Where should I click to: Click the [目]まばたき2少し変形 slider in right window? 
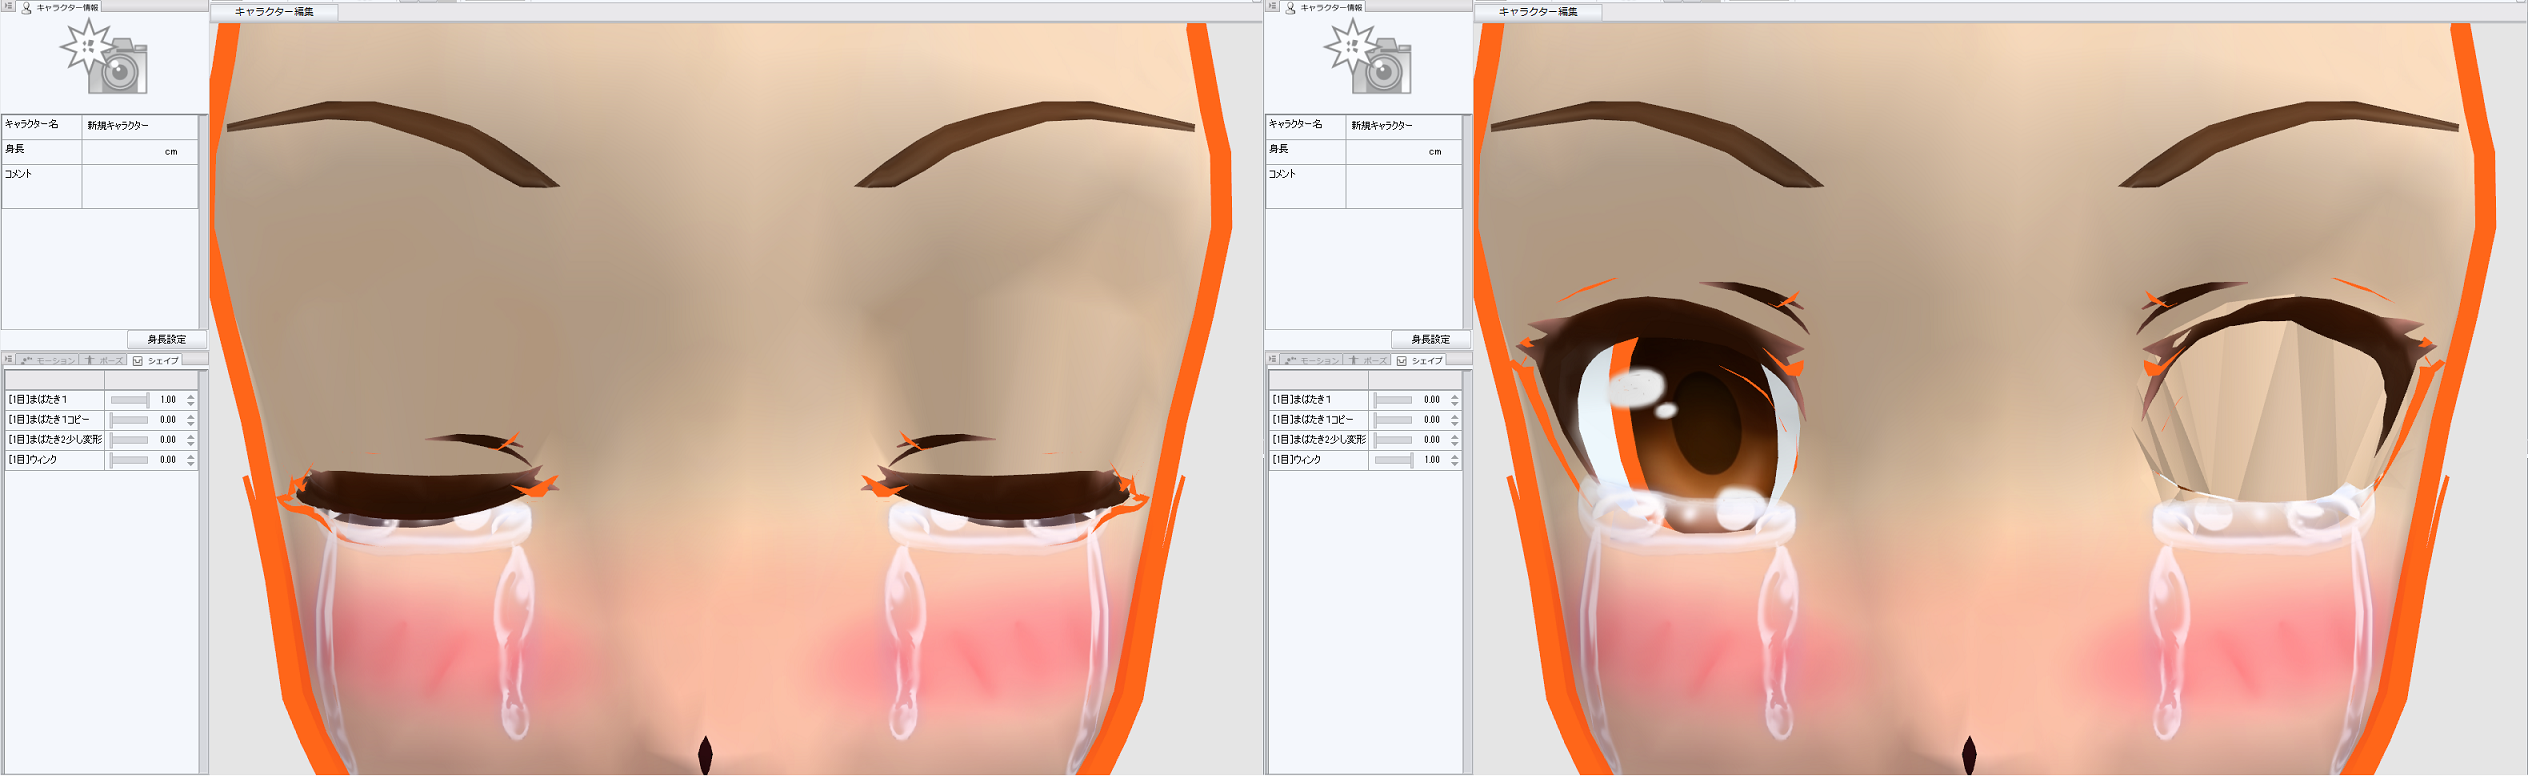[1394, 440]
